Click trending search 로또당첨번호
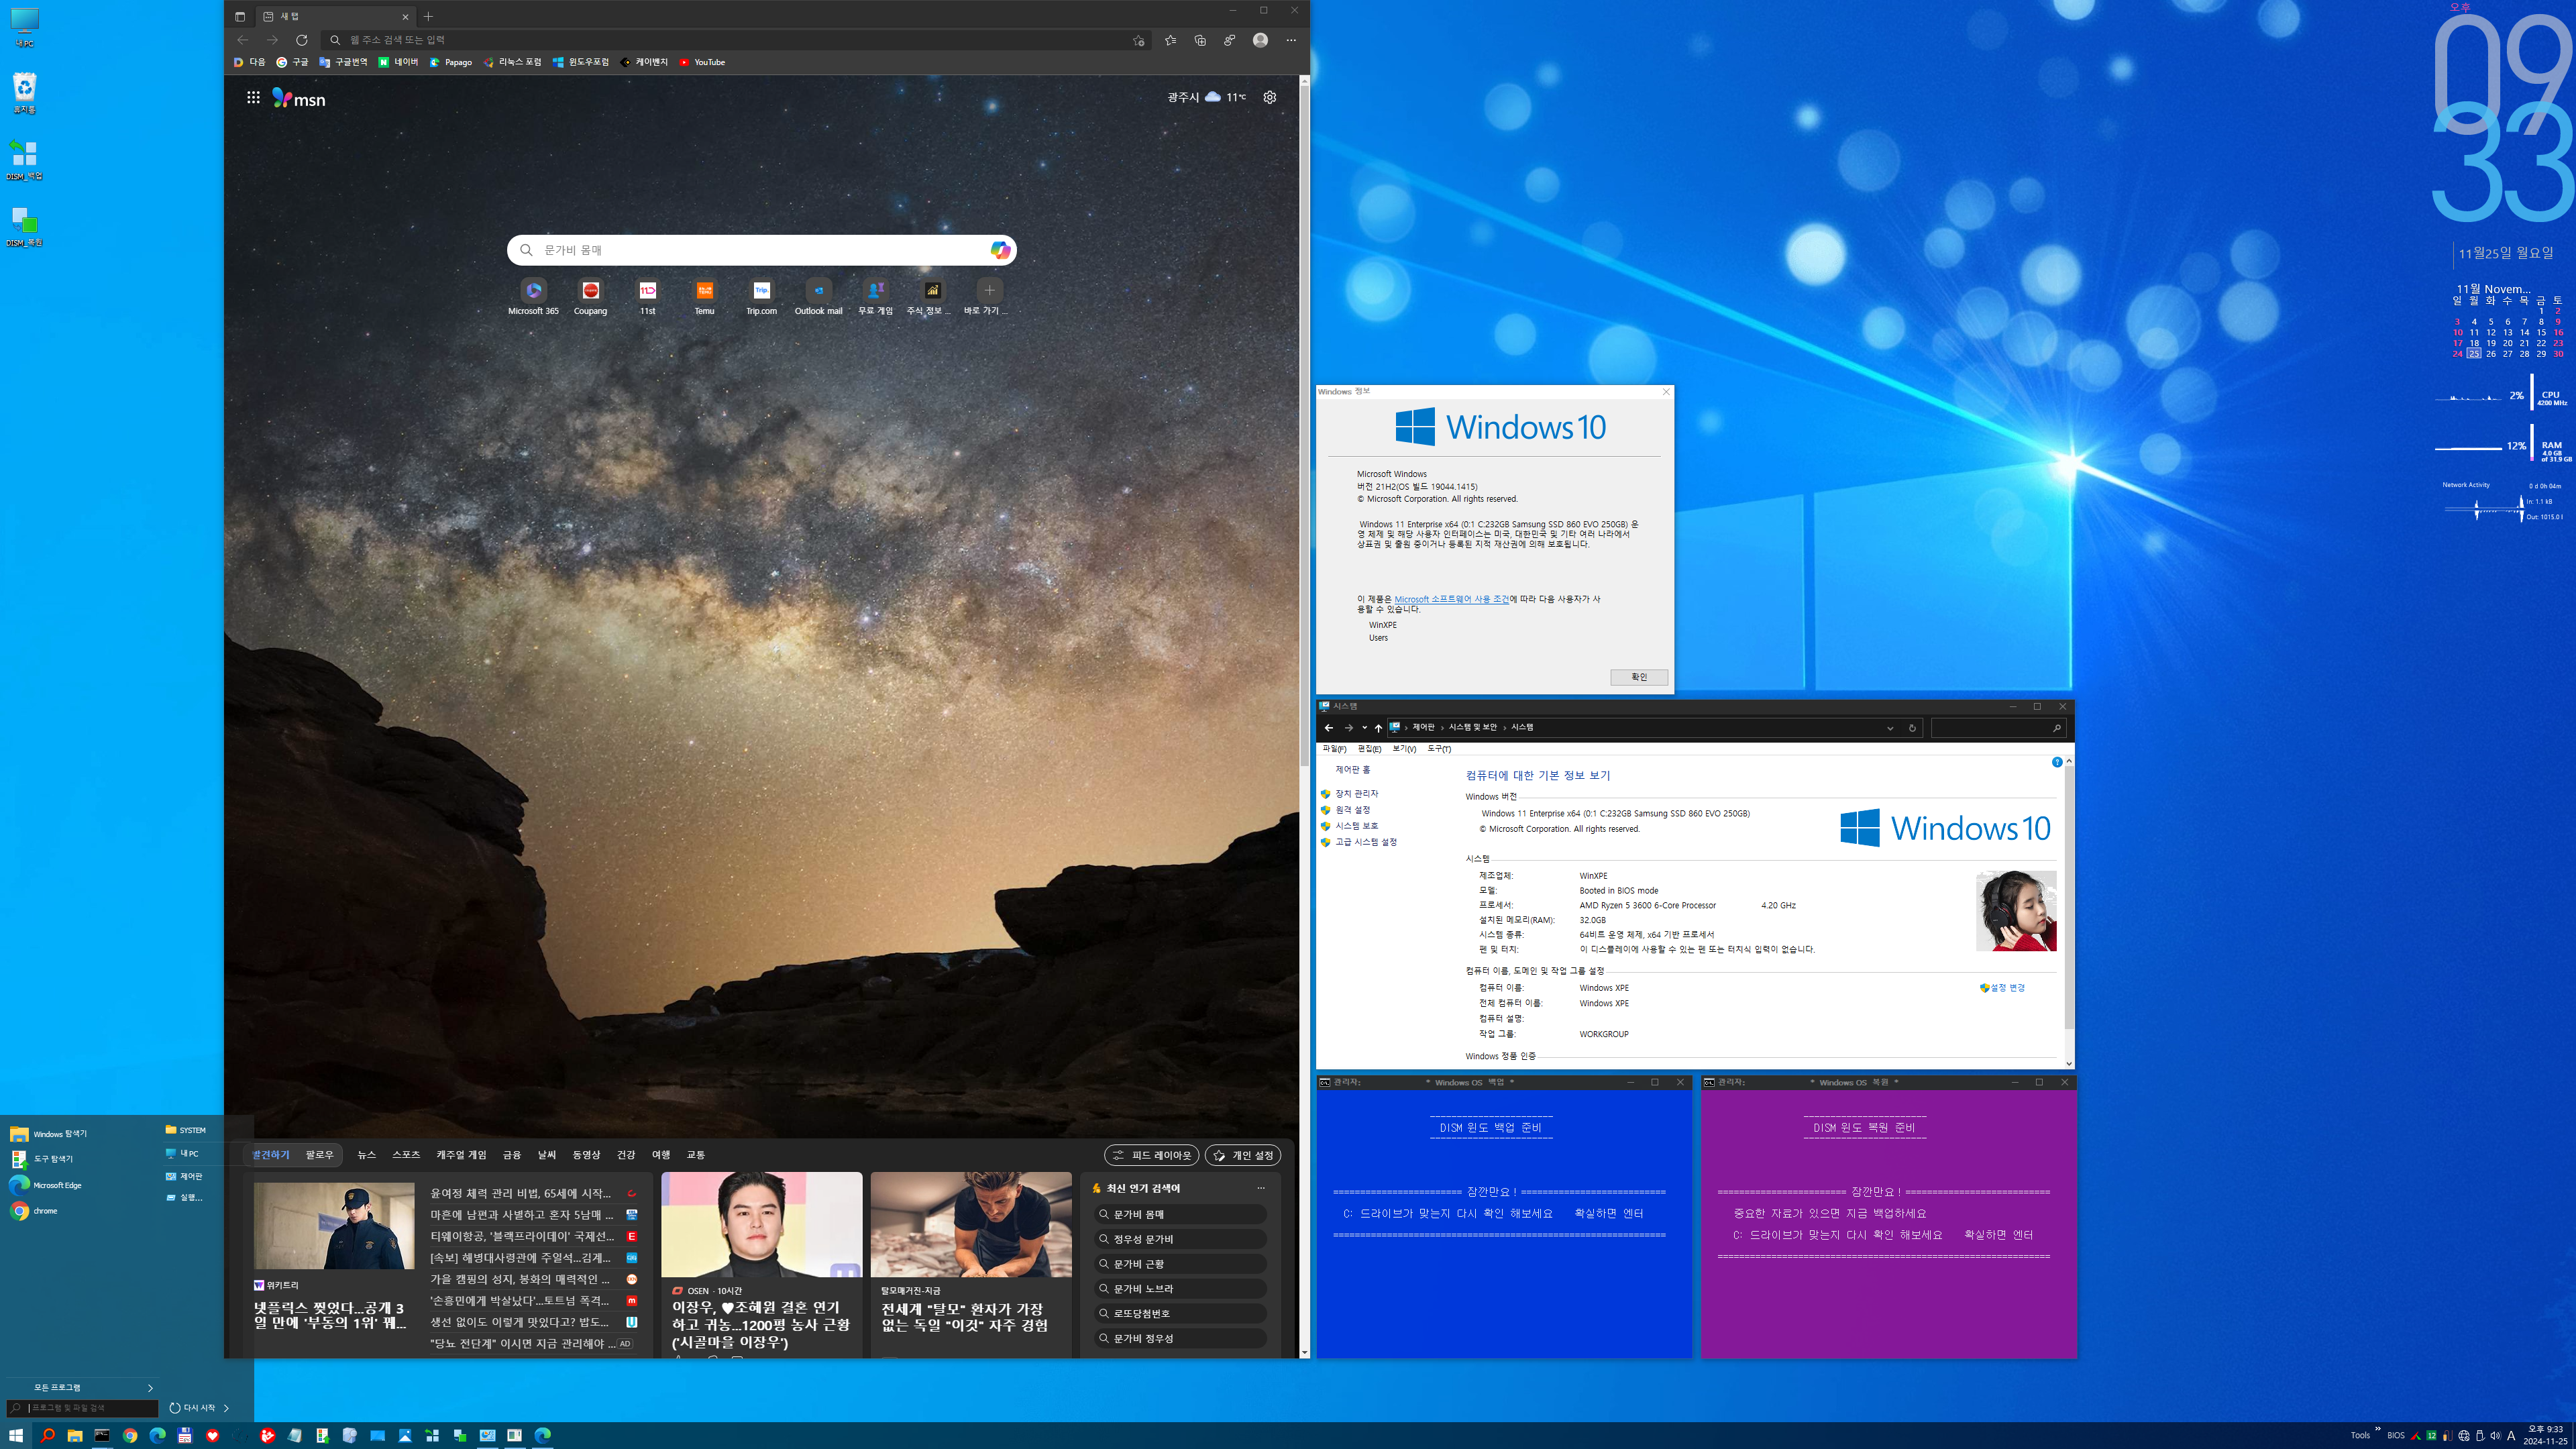Viewport: 2576px width, 1449px height. tap(1181, 1313)
